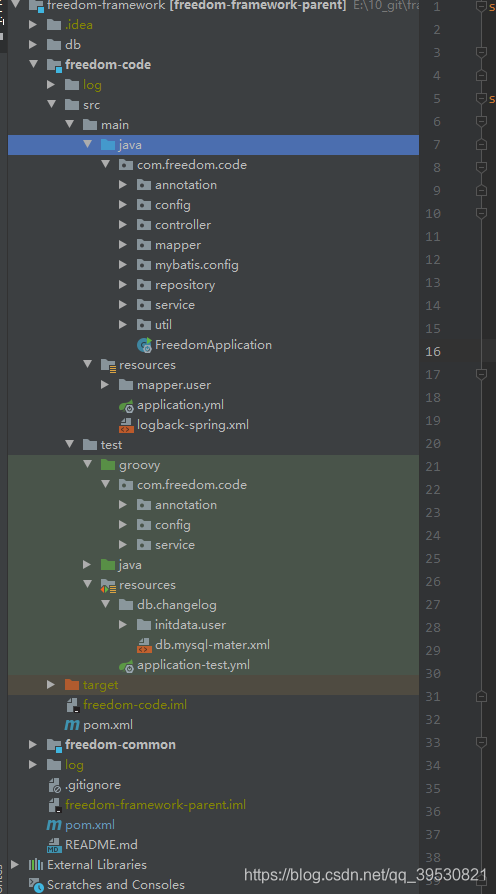Toggle code folding marker at line 3

[x=481, y=52]
